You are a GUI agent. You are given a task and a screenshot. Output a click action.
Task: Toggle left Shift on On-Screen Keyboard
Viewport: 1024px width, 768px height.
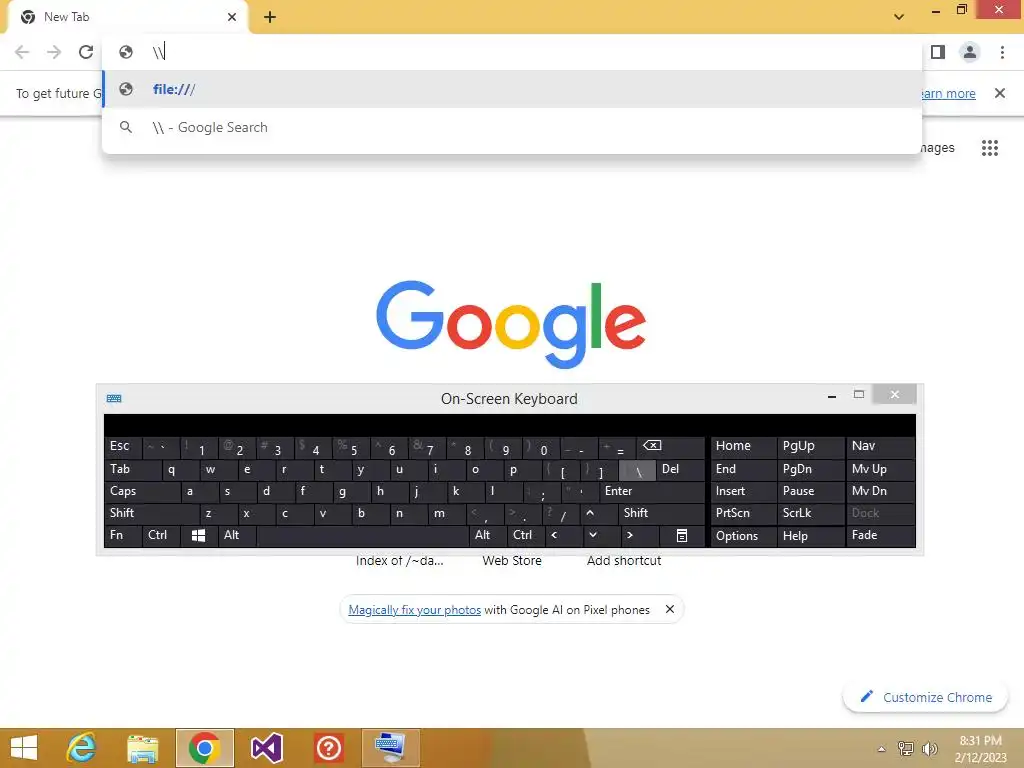point(152,513)
